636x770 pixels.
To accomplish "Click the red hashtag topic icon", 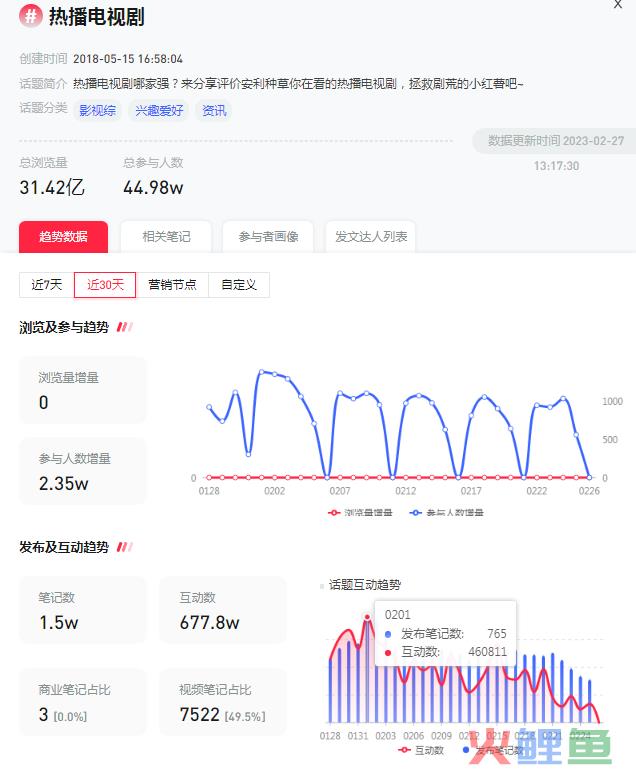I will pyautogui.click(x=30, y=16).
